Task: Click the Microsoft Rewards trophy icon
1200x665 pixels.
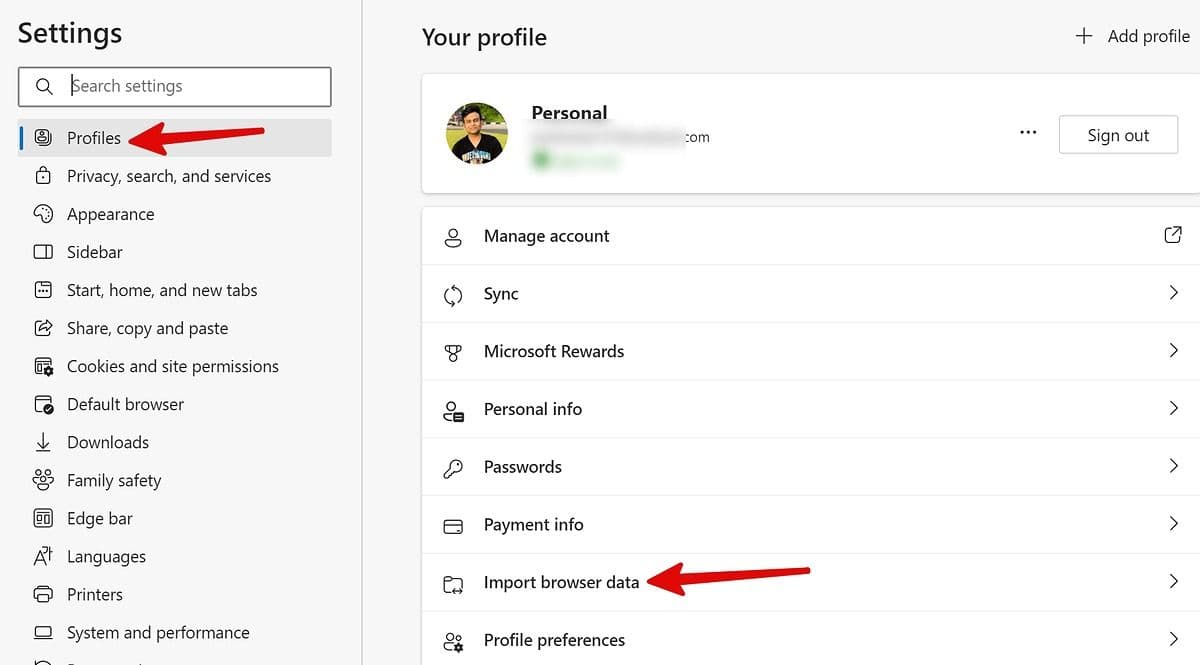Action: click(x=453, y=352)
